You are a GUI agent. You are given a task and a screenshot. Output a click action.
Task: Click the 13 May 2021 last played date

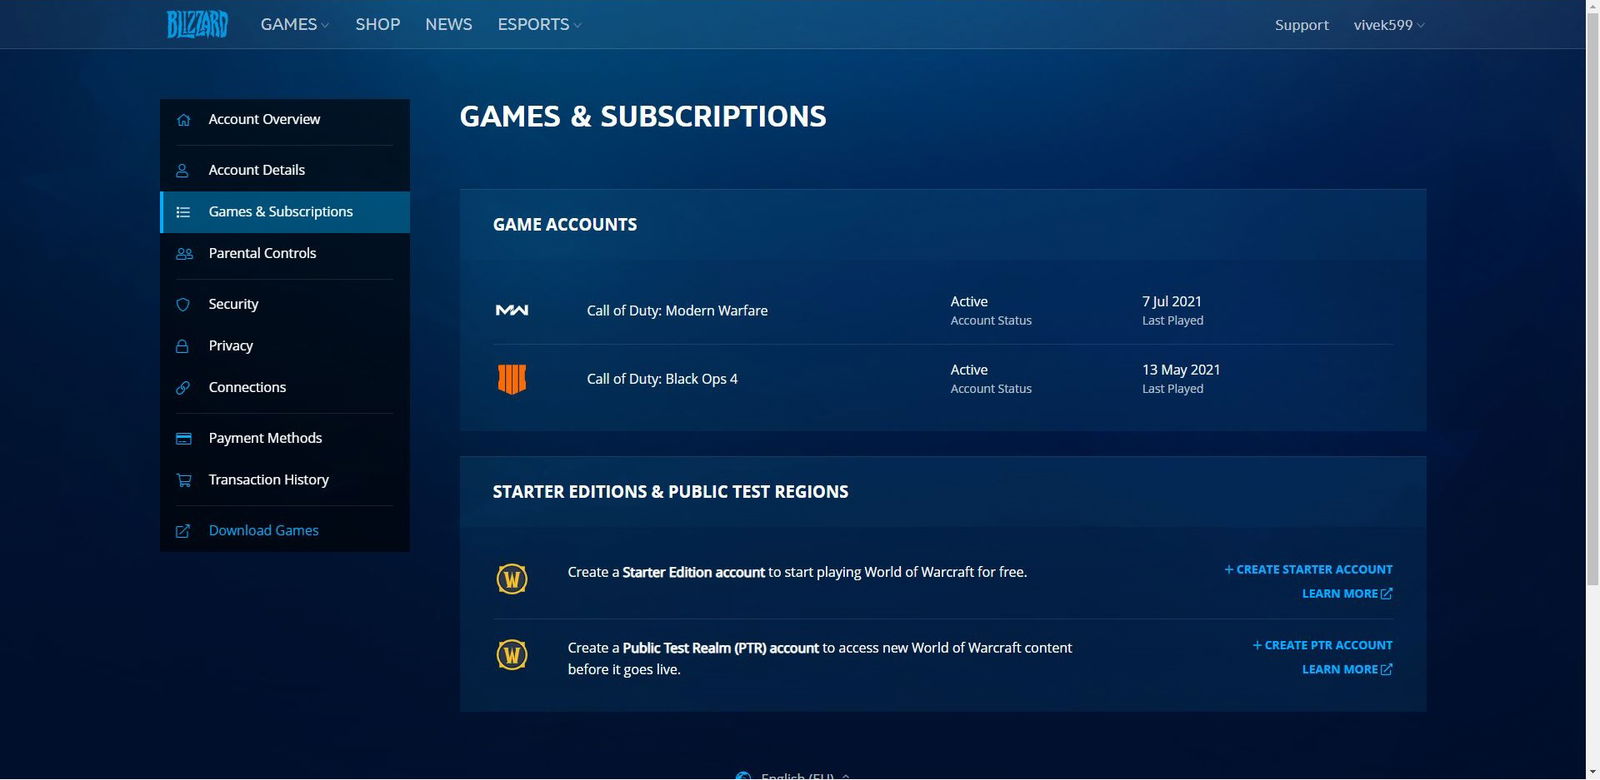pyautogui.click(x=1181, y=370)
